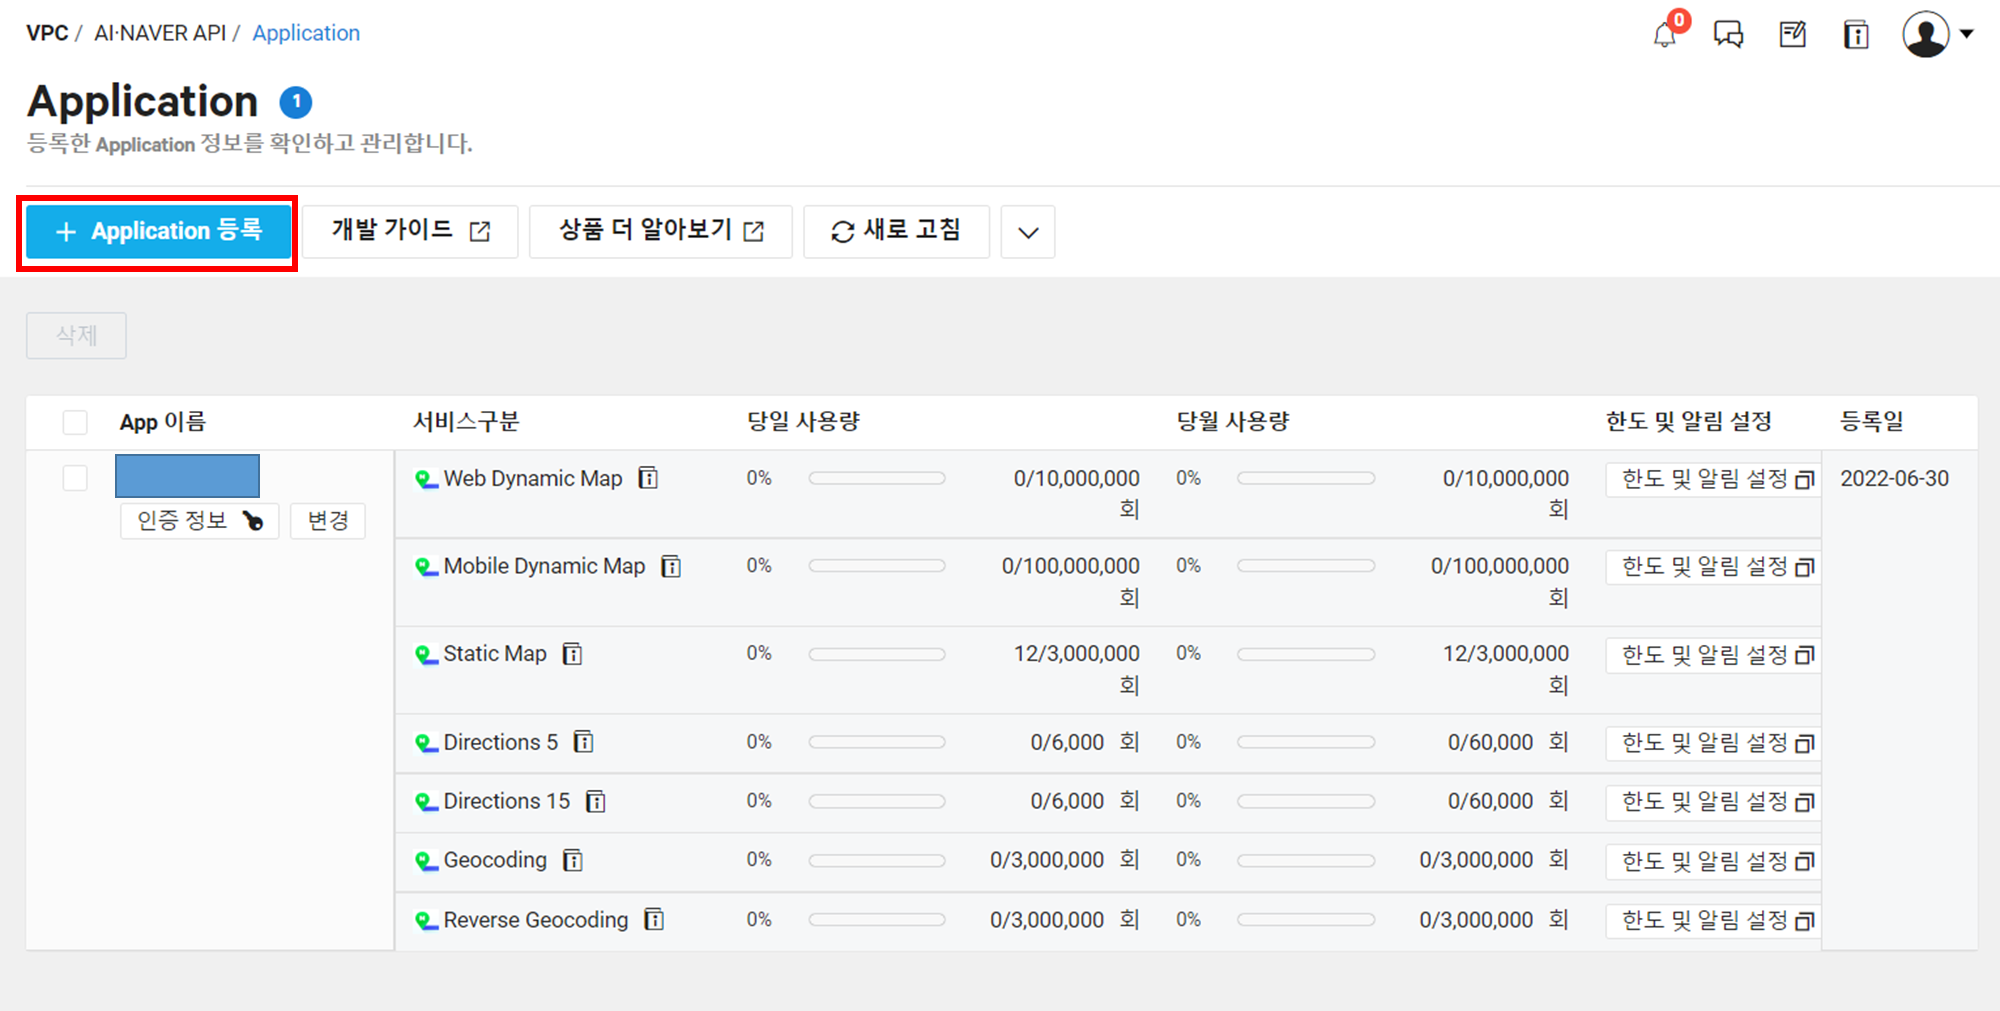This screenshot has height=1011, width=2000.
Task: Open info icon next to Directions 5
Action: coord(584,742)
